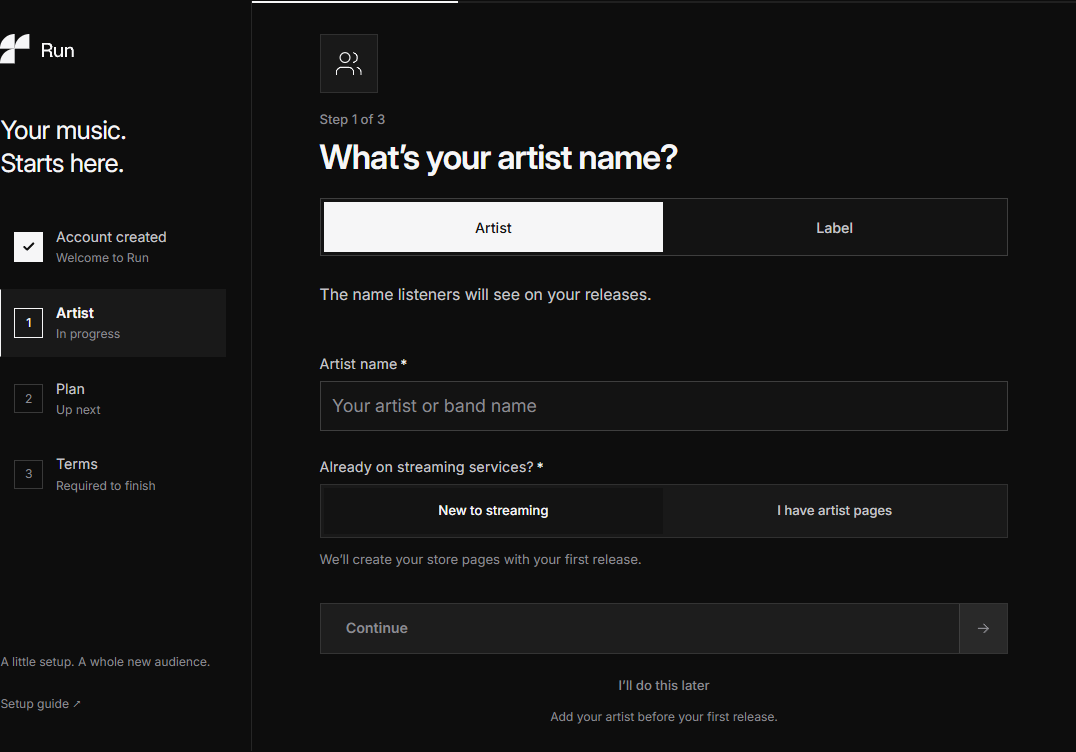Click 'Add your artist before your first release' text
Viewport: 1076px width, 752px height.
pyautogui.click(x=664, y=717)
